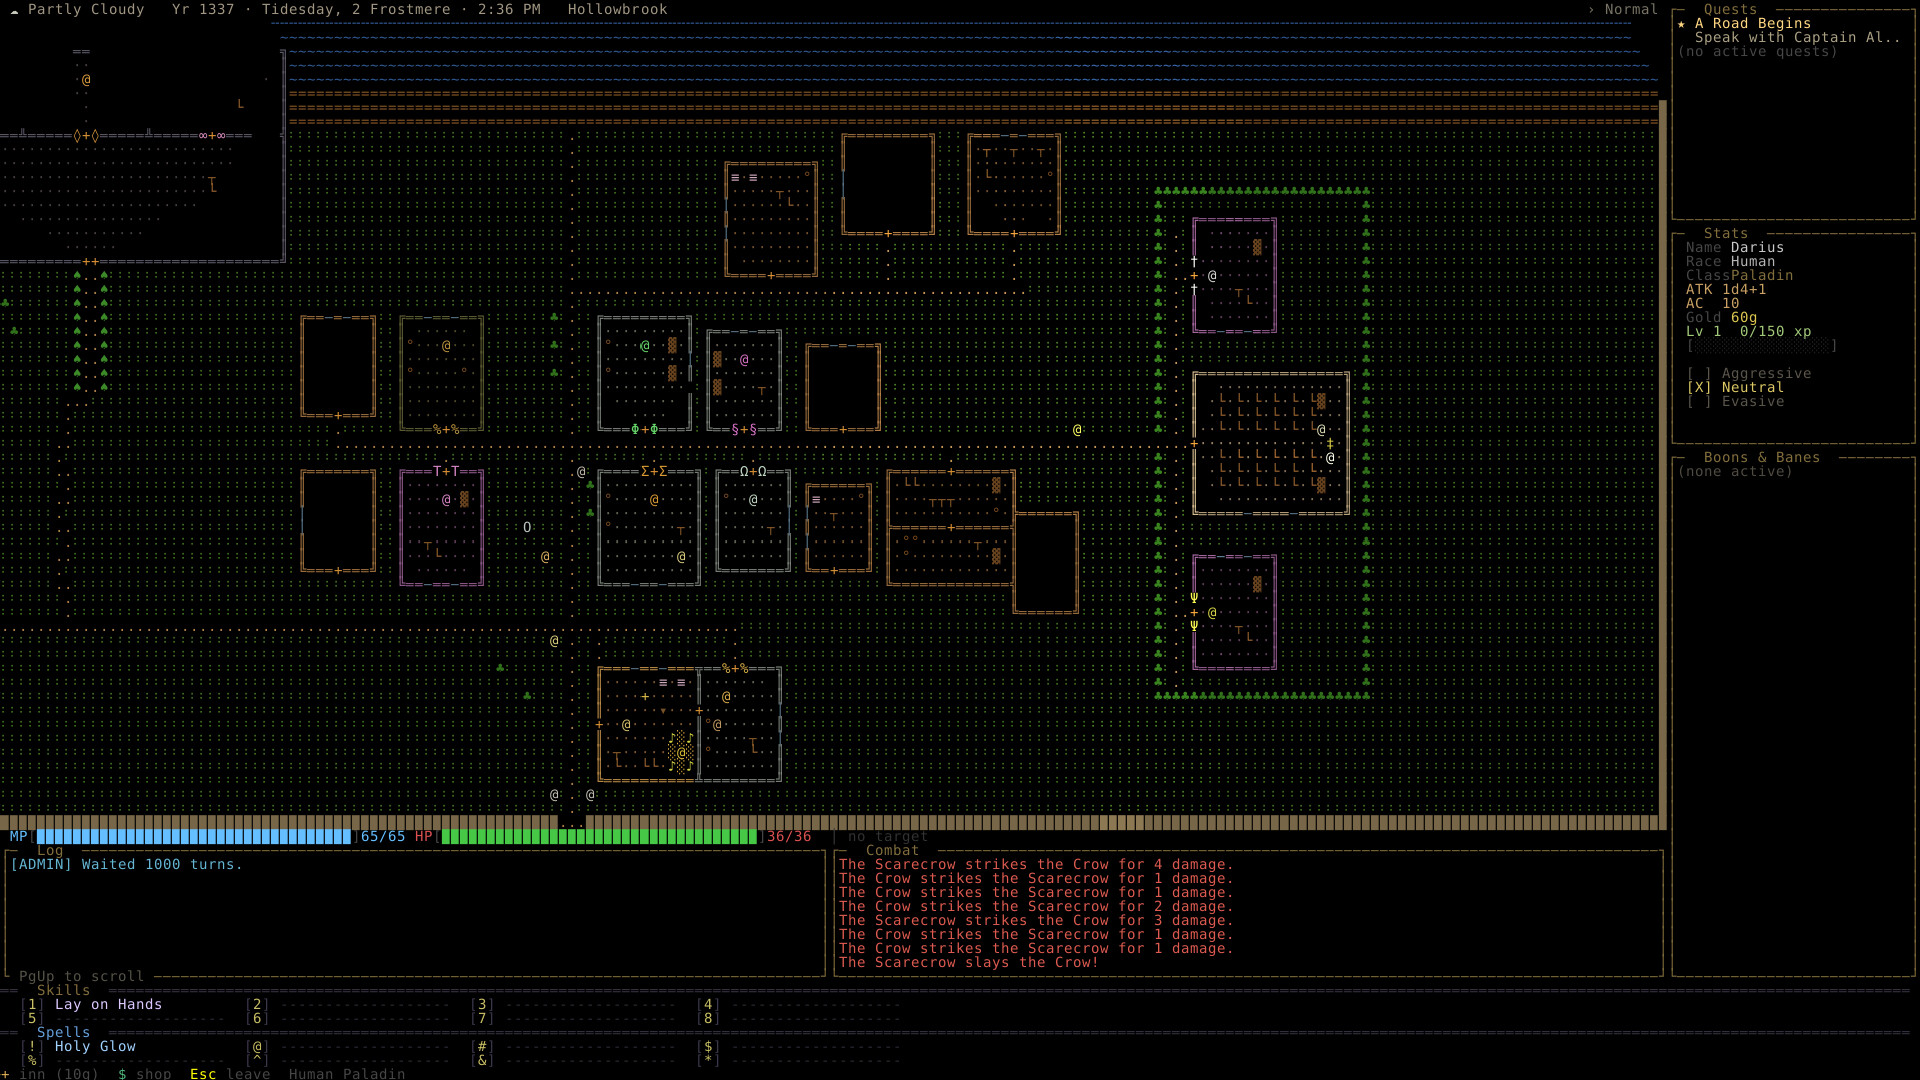This screenshot has width=1920, height=1080.
Task: Select the glowing player @ surrounded by music notes
Action: click(x=681, y=753)
